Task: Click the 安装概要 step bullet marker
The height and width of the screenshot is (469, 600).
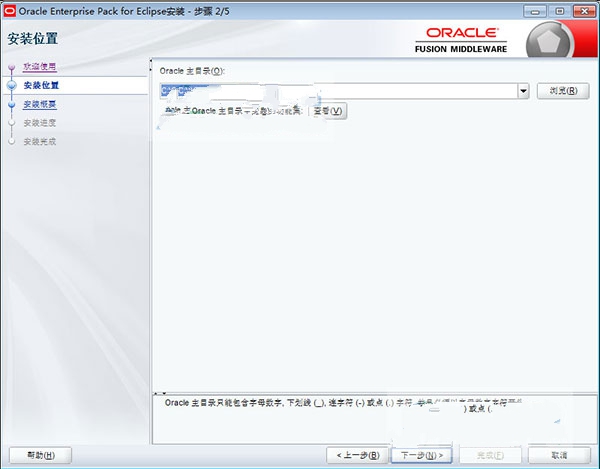Action: pos(11,104)
